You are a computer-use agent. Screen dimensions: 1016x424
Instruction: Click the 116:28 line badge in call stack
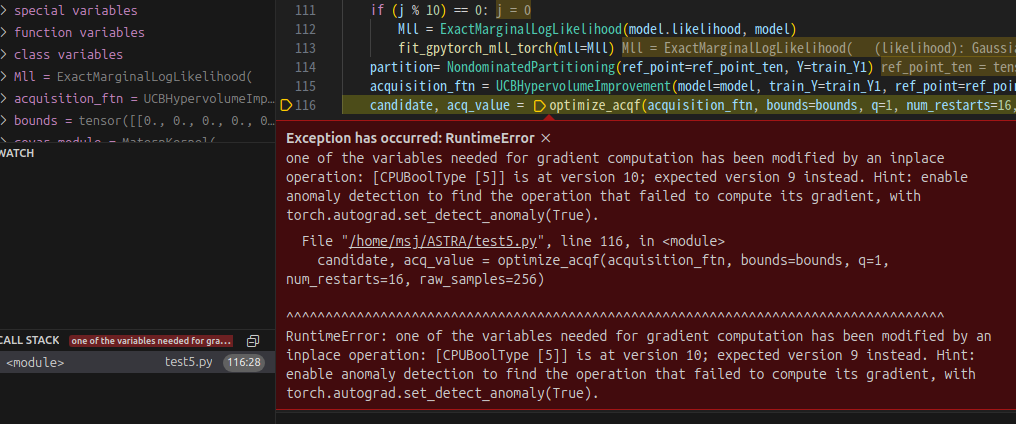click(244, 362)
